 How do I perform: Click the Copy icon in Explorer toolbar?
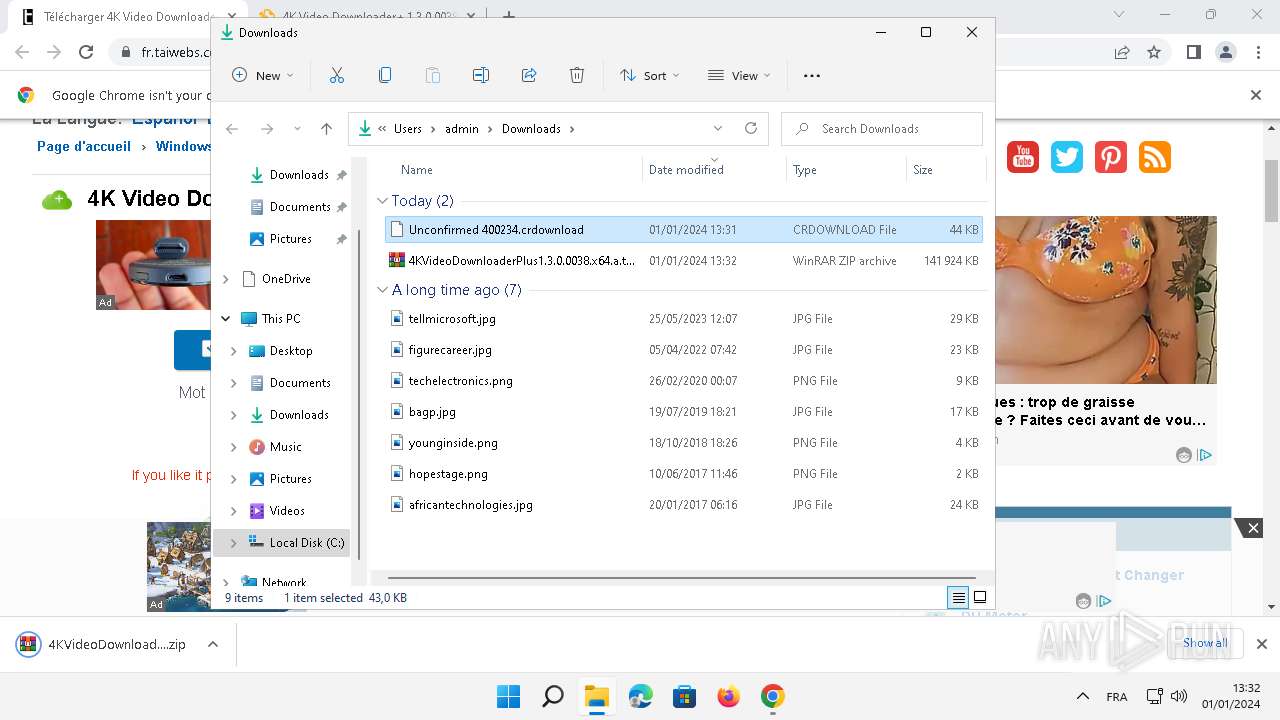coord(385,76)
